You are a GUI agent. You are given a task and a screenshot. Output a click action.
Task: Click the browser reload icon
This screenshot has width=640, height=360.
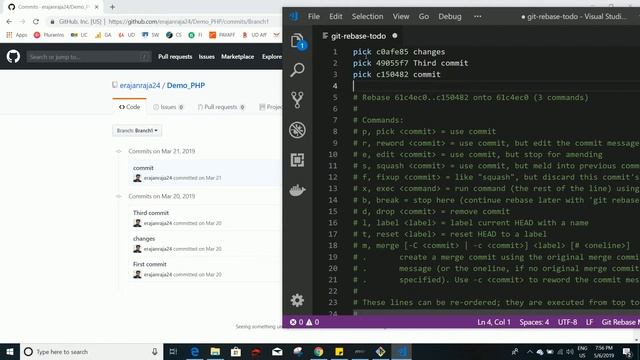tap(36, 21)
